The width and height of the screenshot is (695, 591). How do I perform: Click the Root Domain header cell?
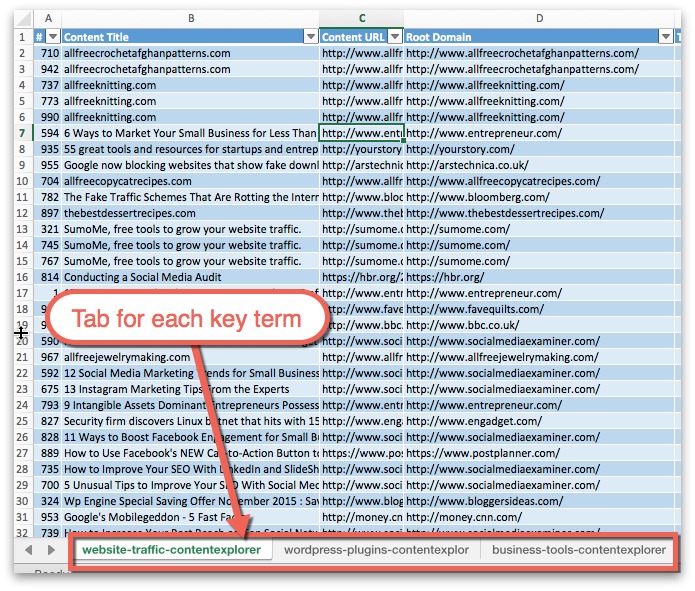[539, 37]
